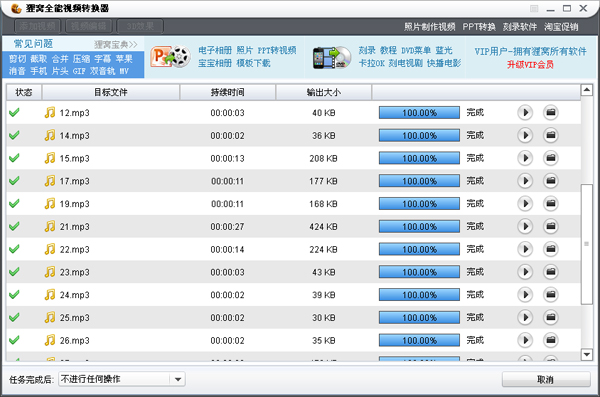The width and height of the screenshot is (600, 397).
Task: Open output folder for 17.mp3
Action: (551, 181)
